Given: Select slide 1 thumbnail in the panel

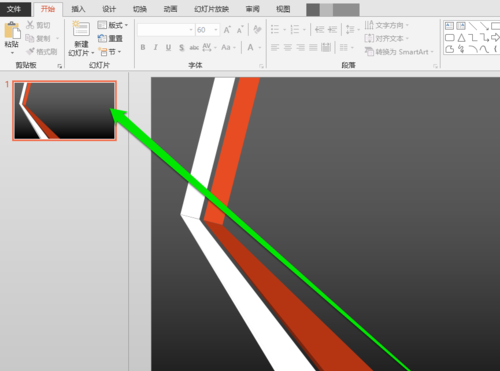Looking at the screenshot, I should point(64,111).
